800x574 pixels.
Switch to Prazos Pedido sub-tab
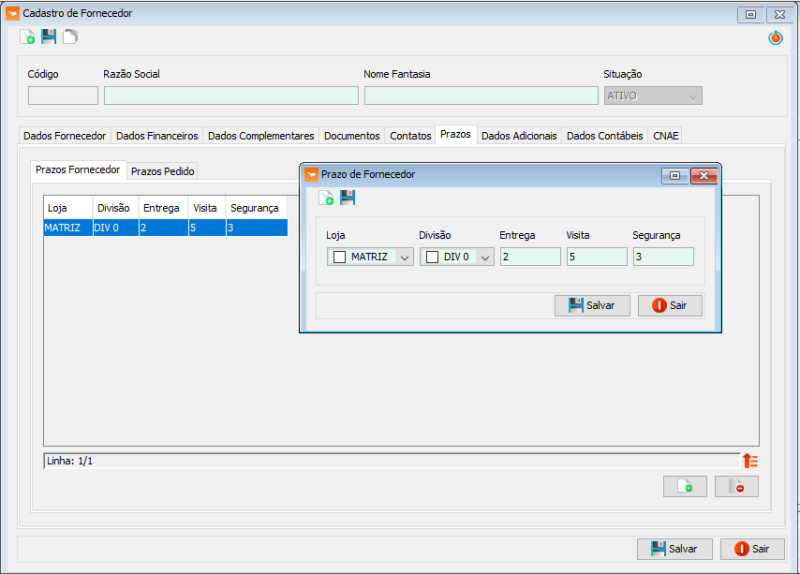[162, 171]
